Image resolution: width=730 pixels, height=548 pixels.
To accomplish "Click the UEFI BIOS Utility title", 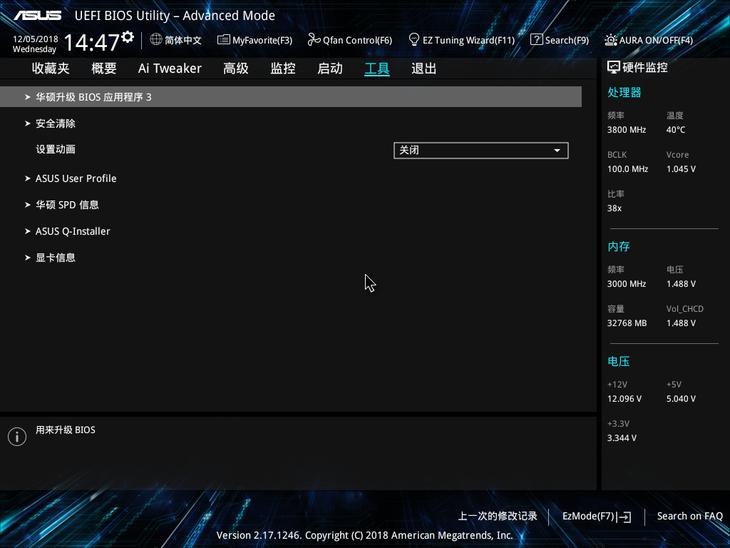I will (x=175, y=15).
